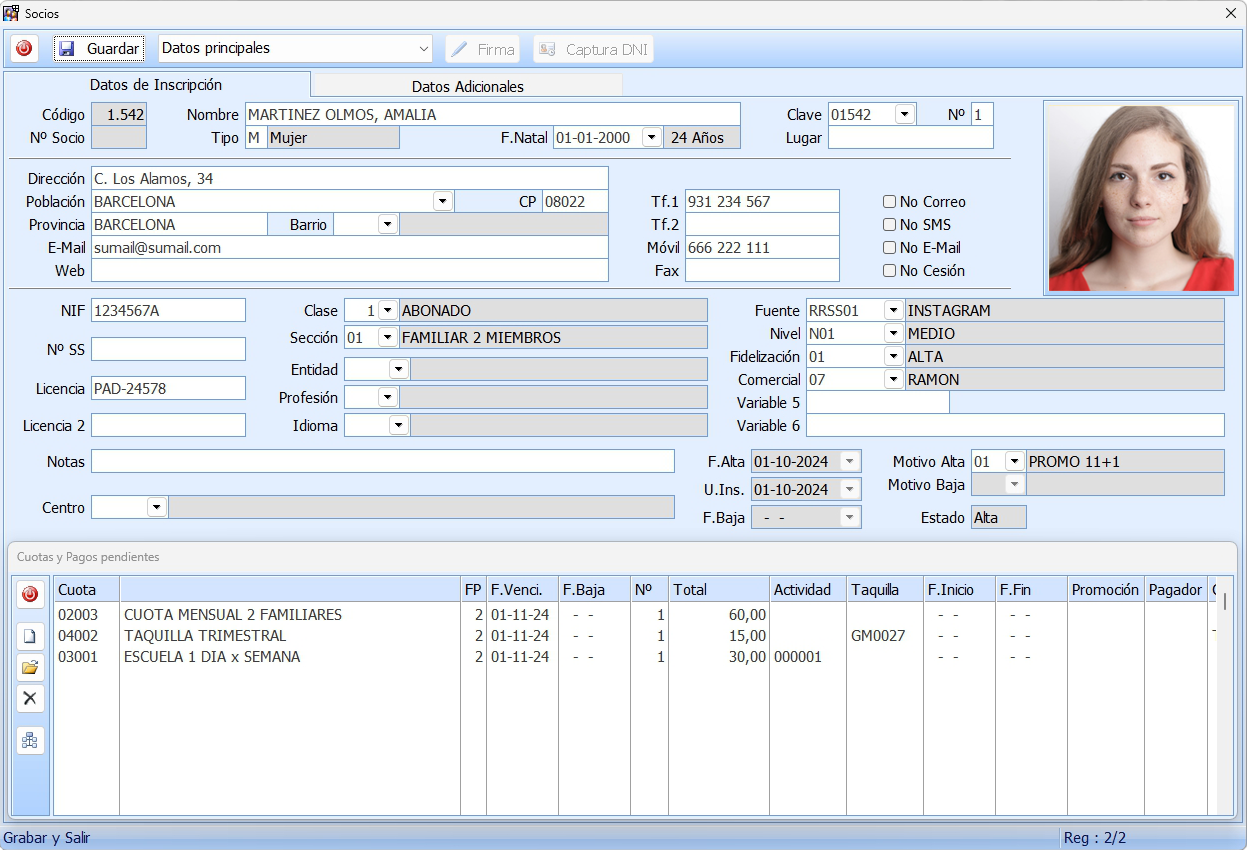Expand the Datos principales dropdown

[x=423, y=48]
